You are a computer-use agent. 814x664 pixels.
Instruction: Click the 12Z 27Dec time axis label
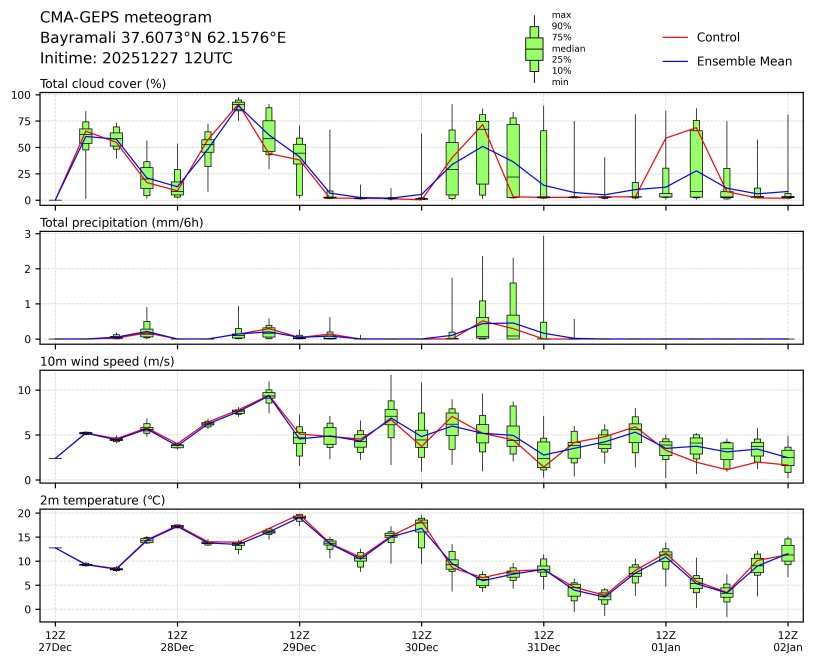click(55, 641)
